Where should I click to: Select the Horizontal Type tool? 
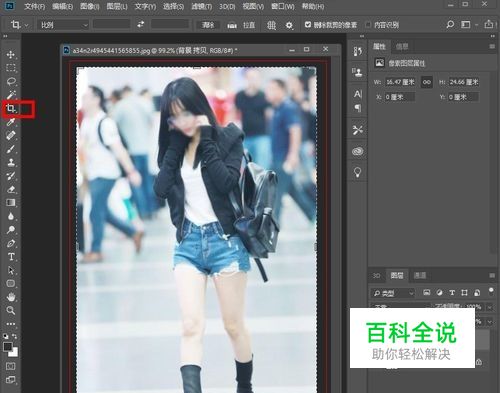point(11,257)
